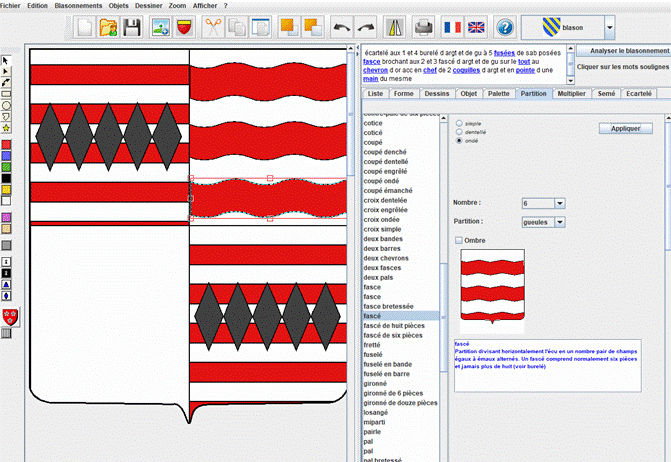Screen dimensions: 671x462
Task: Open the Blasonnements menu
Action: tap(77, 5)
